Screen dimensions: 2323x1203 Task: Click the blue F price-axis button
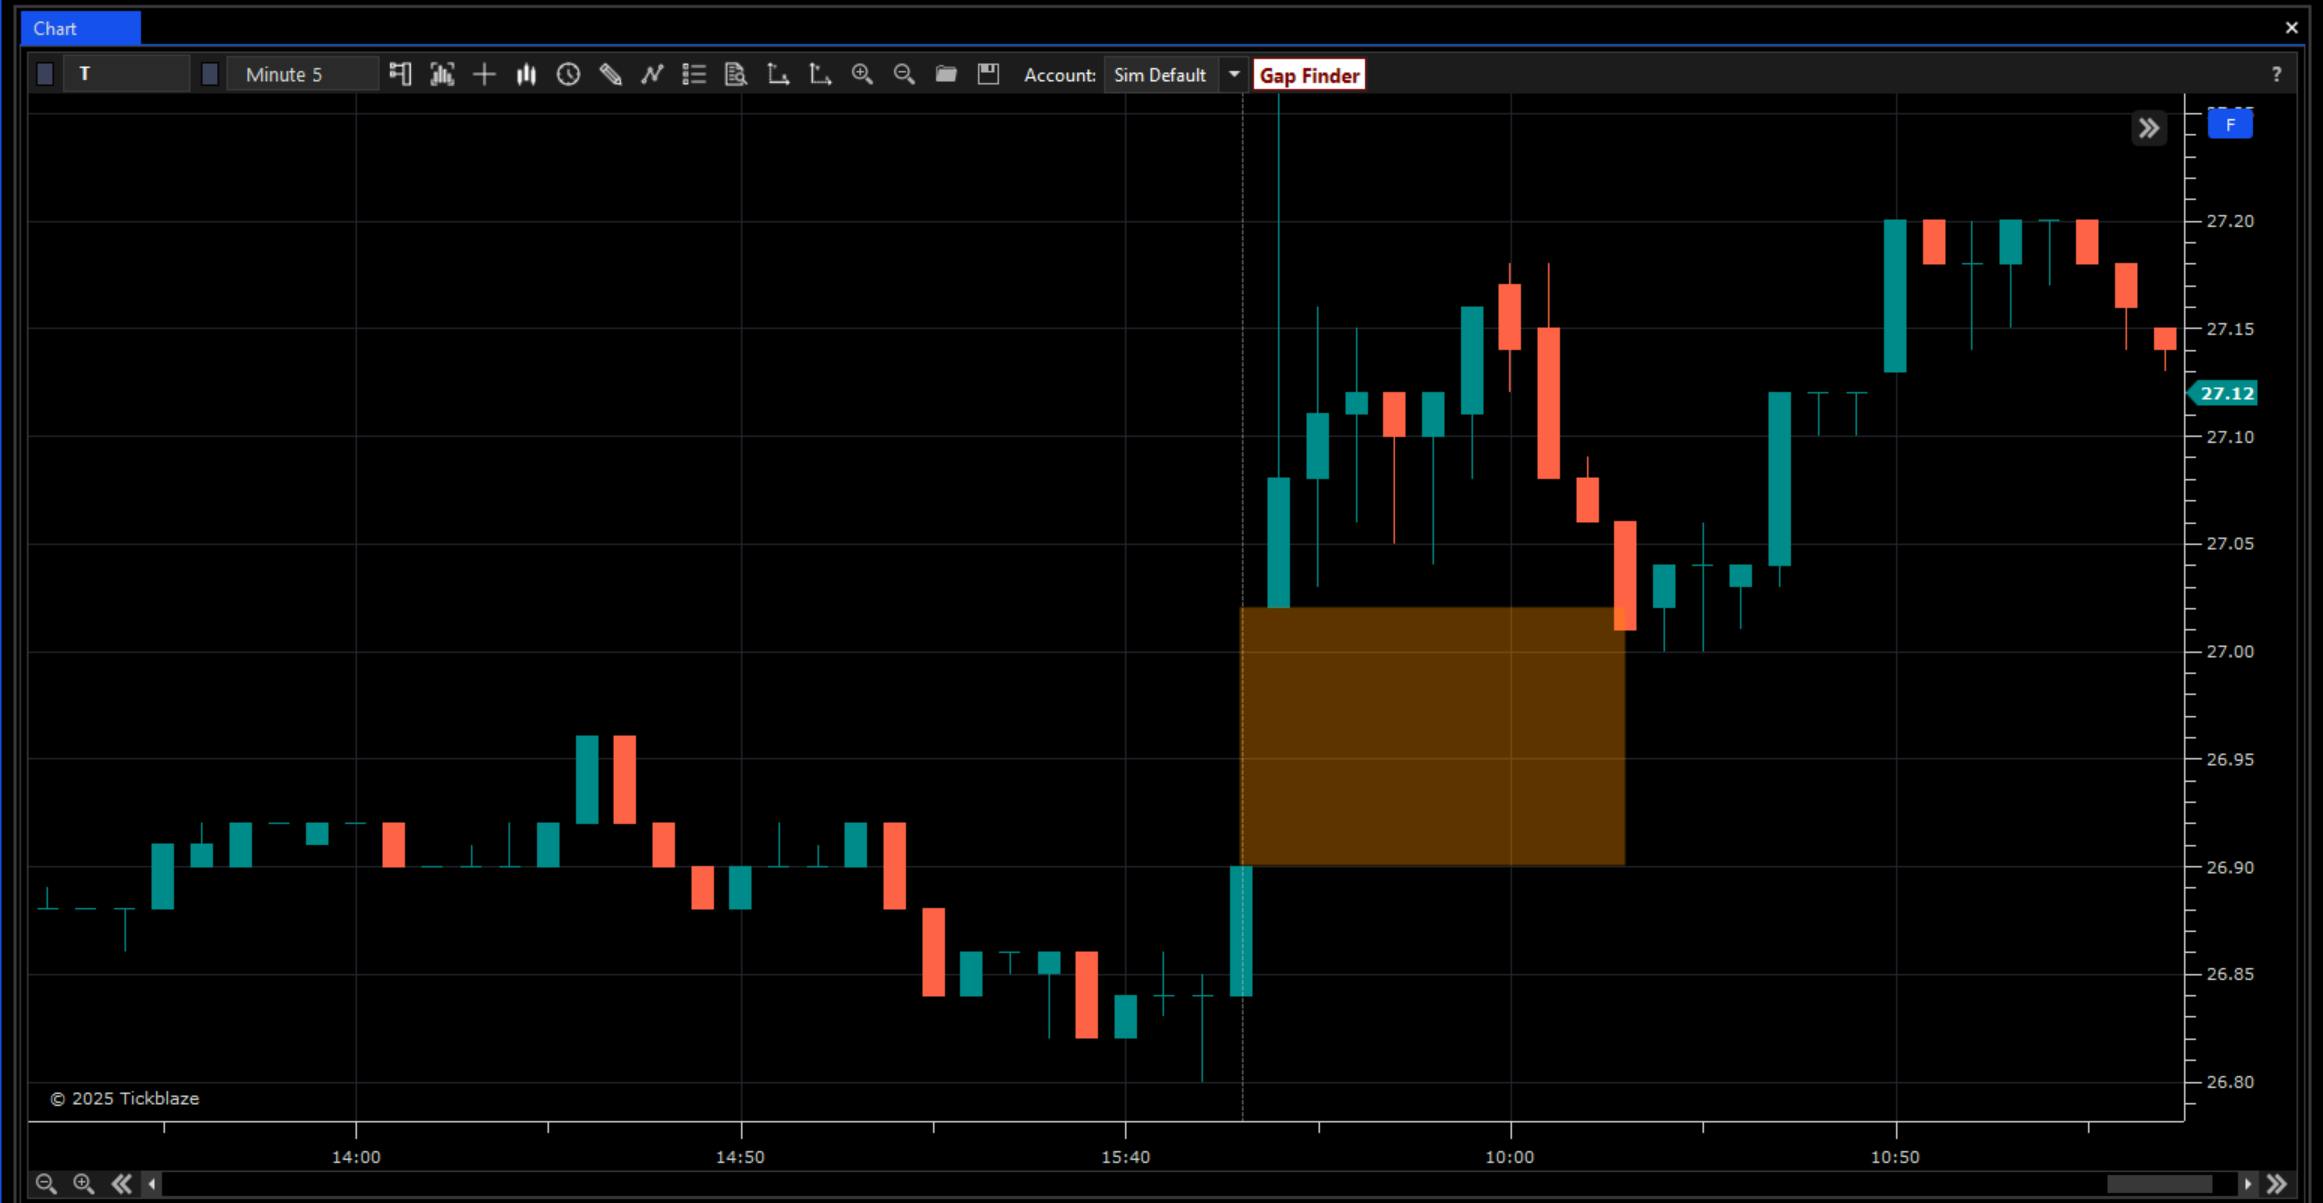click(2230, 125)
